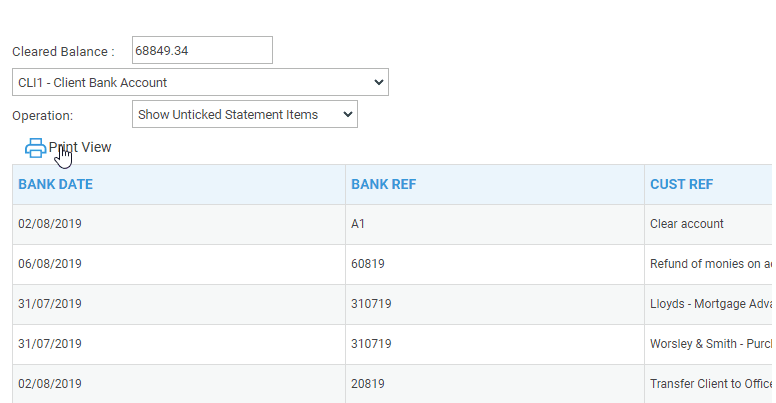This screenshot has width=776, height=403.
Task: Select the 60819 bank reference cell
Action: 368,264
